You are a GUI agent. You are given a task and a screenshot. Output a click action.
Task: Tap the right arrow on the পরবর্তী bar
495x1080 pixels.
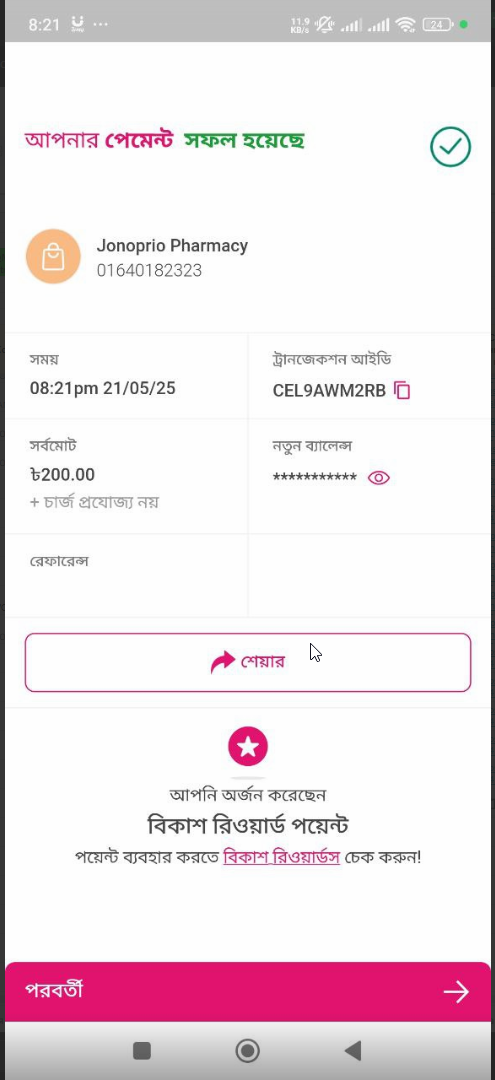point(456,991)
